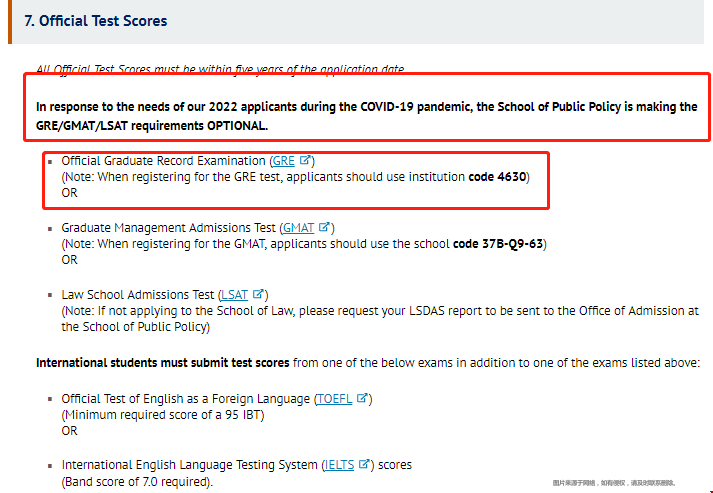Open the LSAT hyperlink
713x493 pixels.
234,295
